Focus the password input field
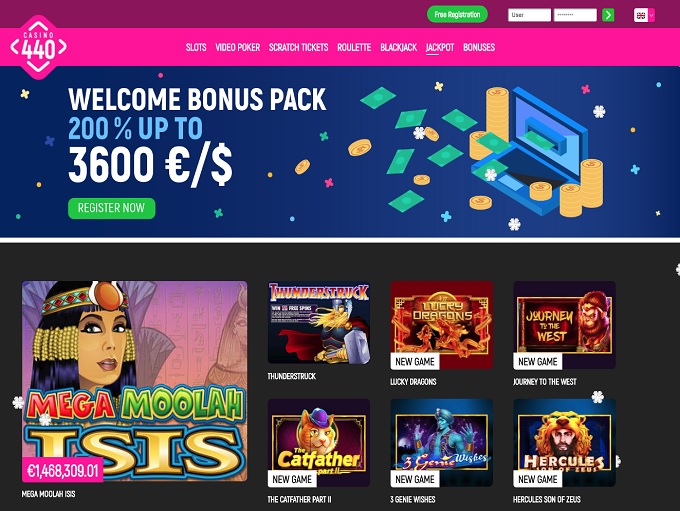The height and width of the screenshot is (511, 680). [x=575, y=15]
